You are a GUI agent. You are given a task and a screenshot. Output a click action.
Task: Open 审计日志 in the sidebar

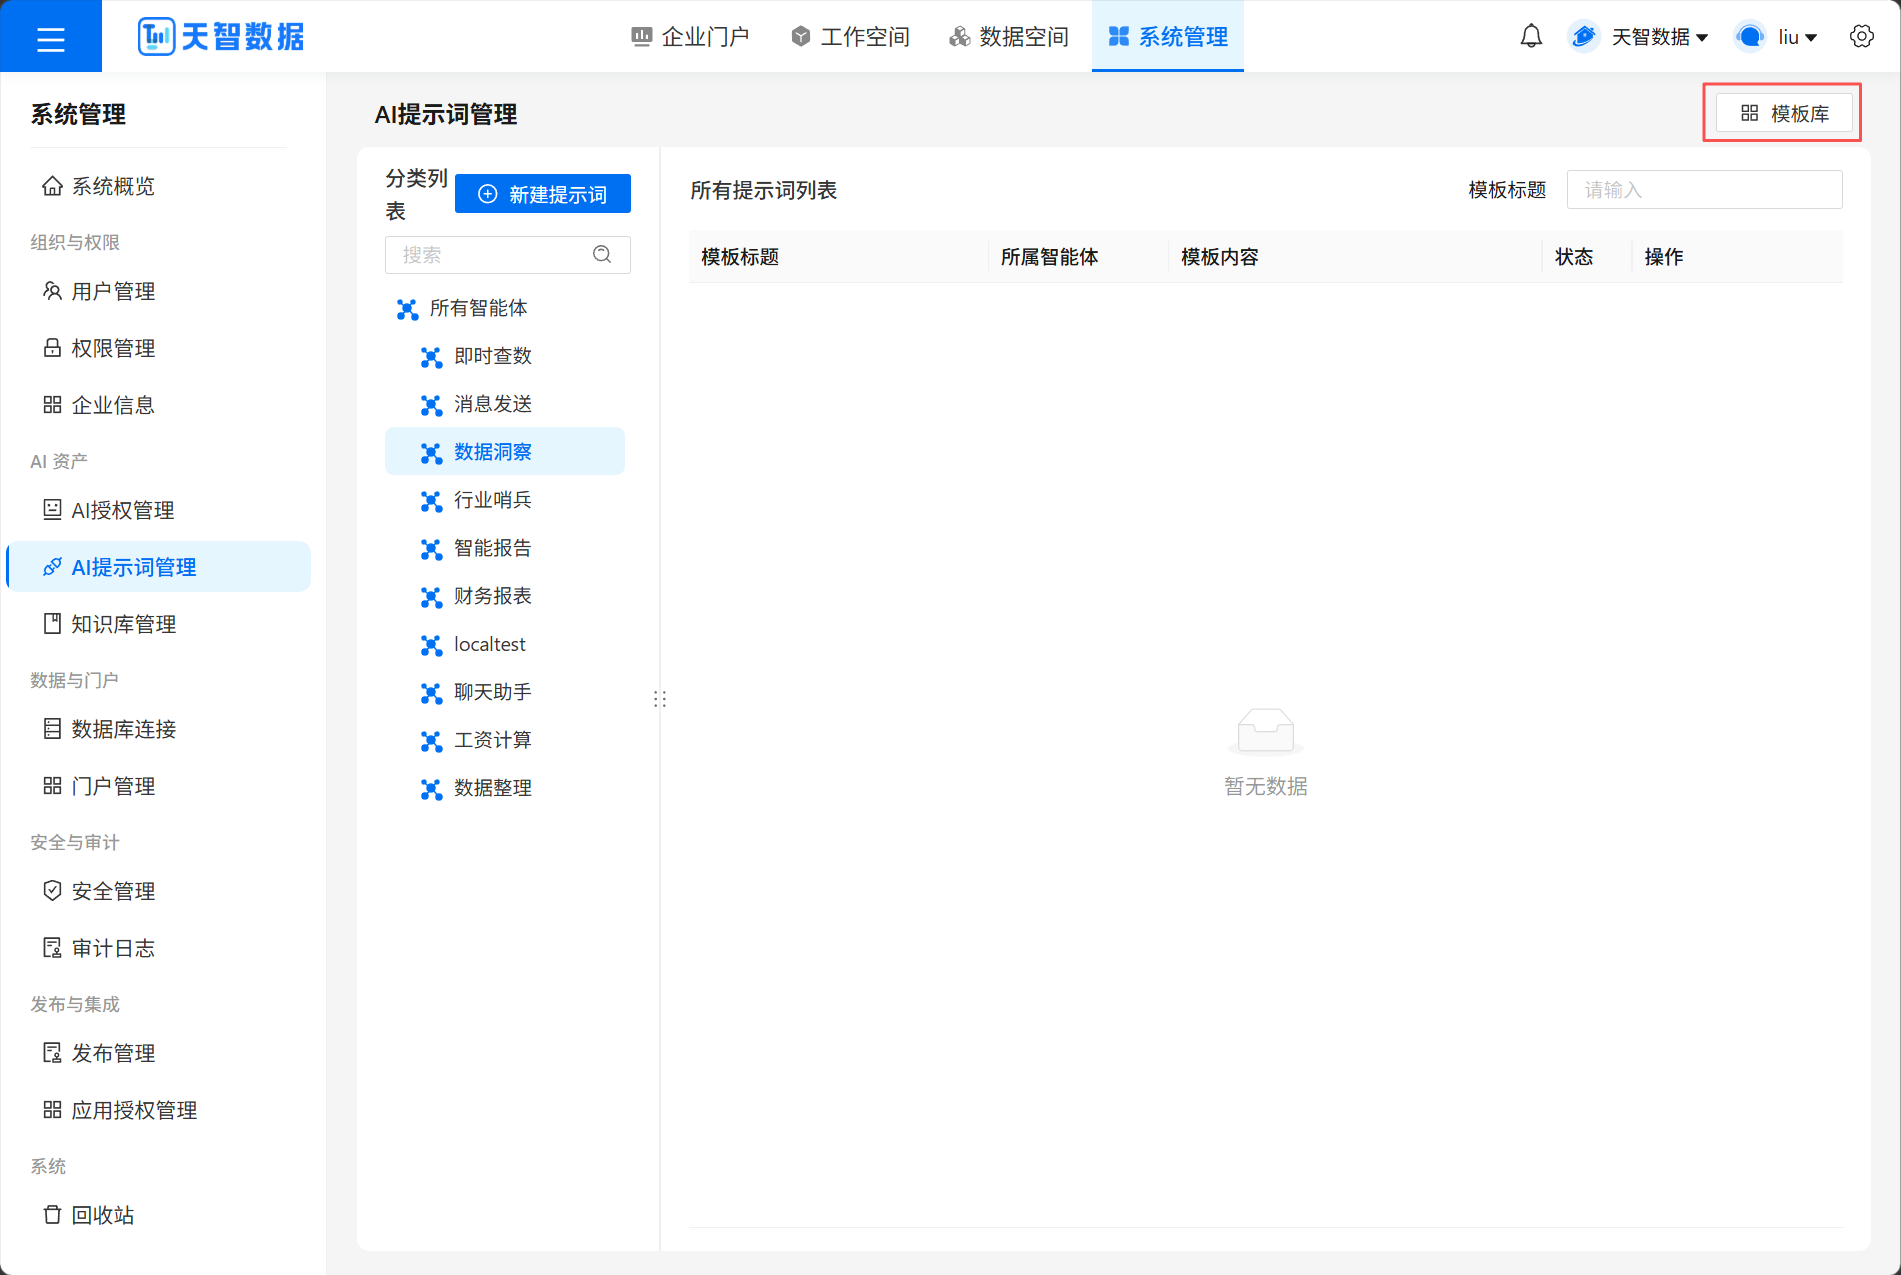(x=158, y=948)
